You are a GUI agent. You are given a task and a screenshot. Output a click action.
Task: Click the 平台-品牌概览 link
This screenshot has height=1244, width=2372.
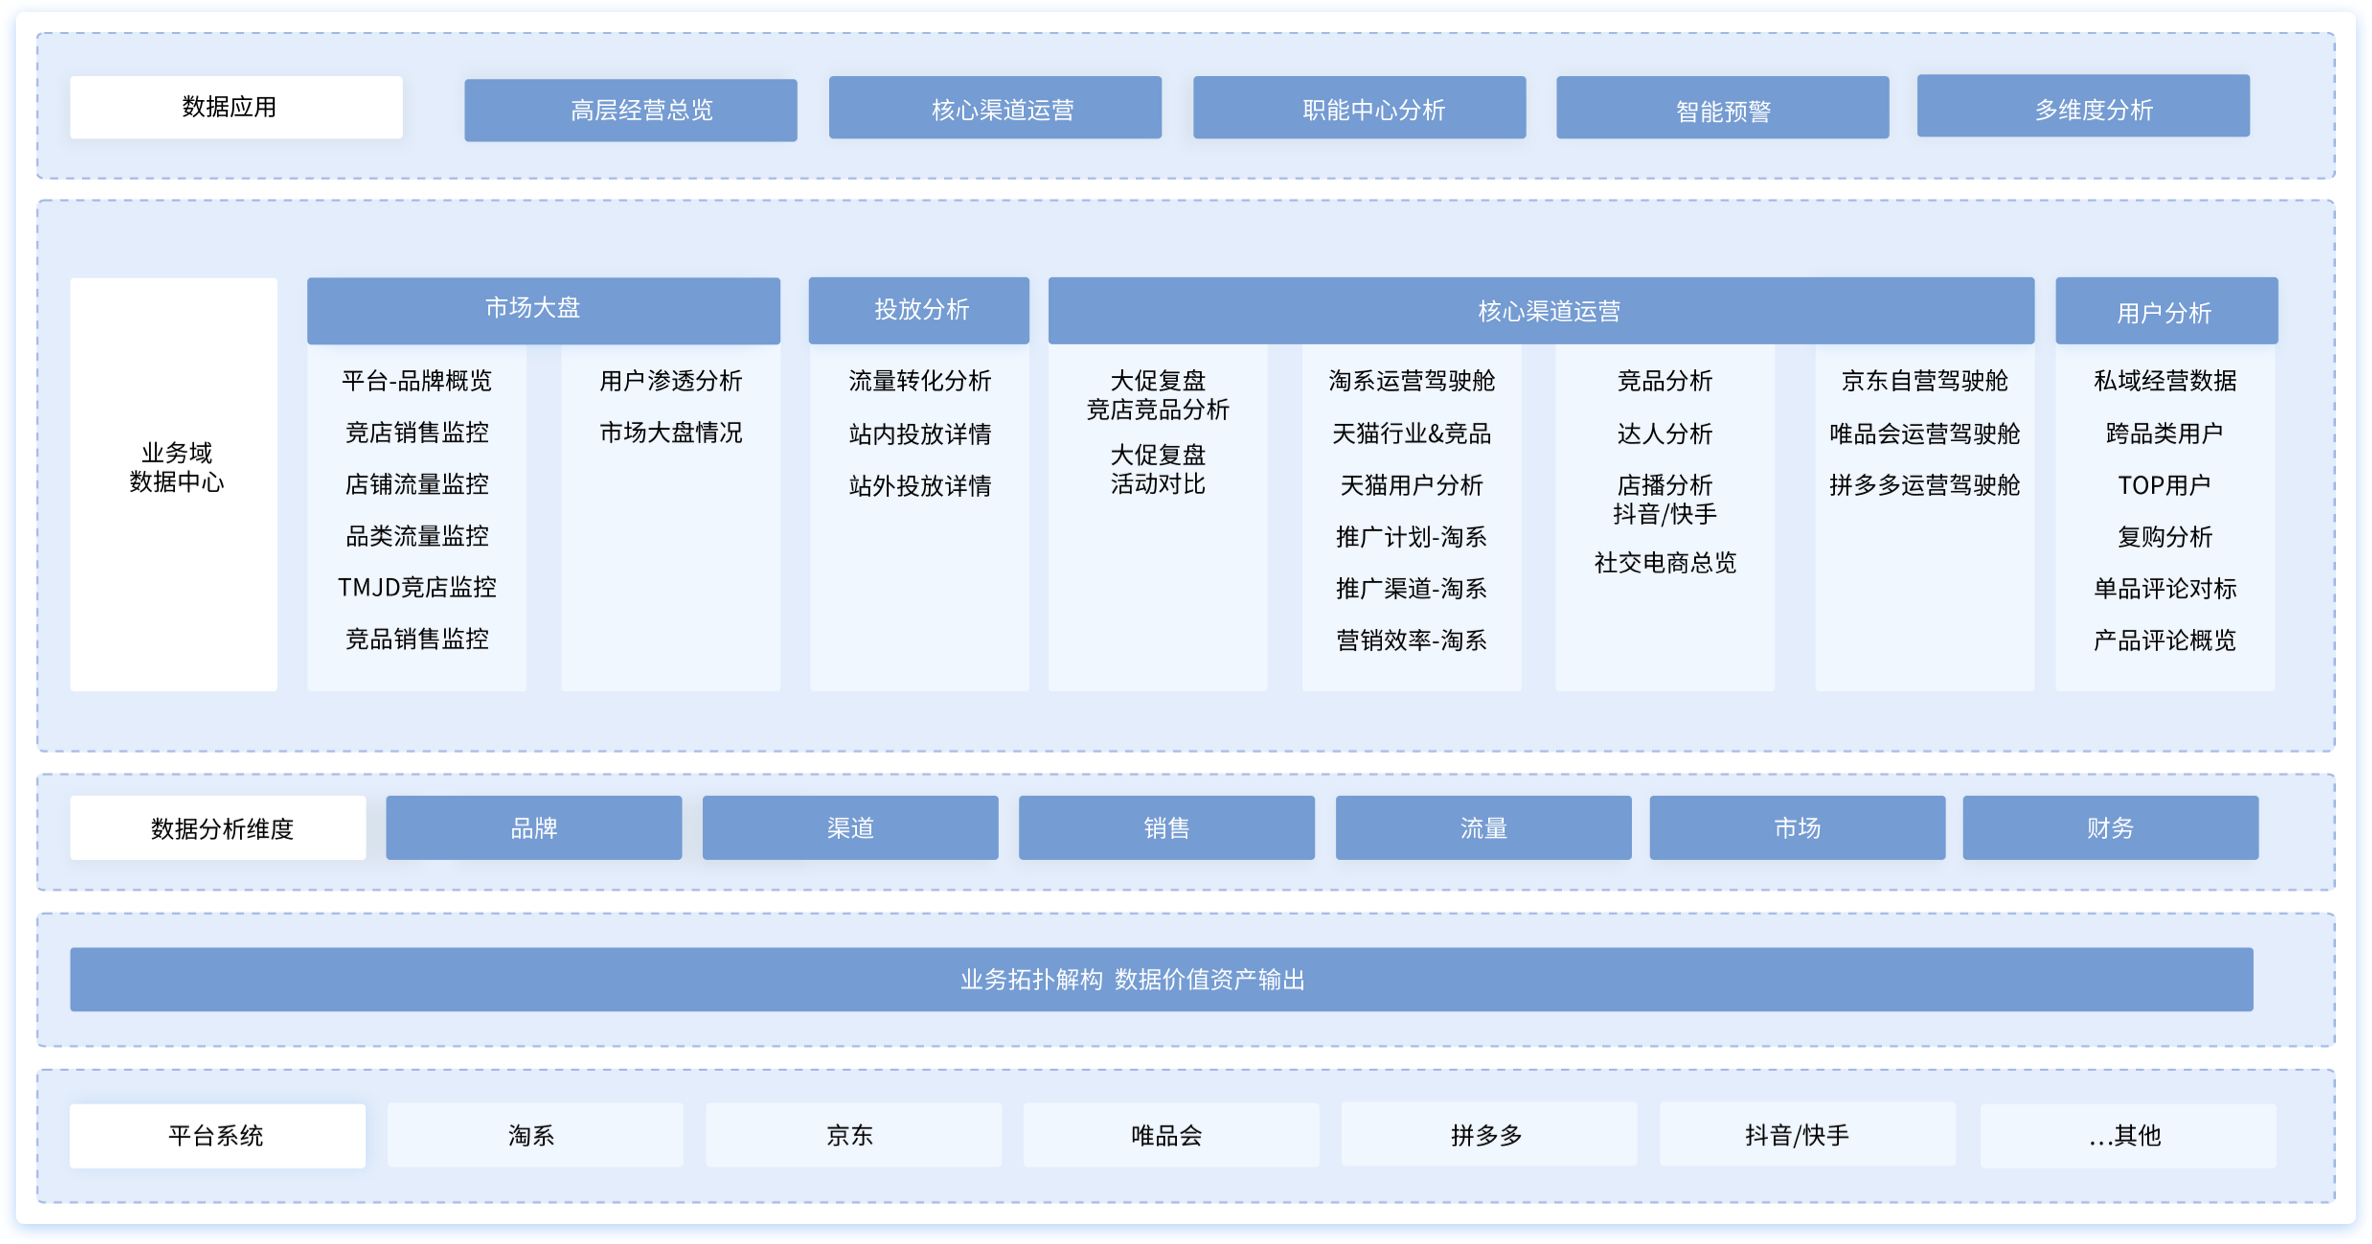click(417, 381)
